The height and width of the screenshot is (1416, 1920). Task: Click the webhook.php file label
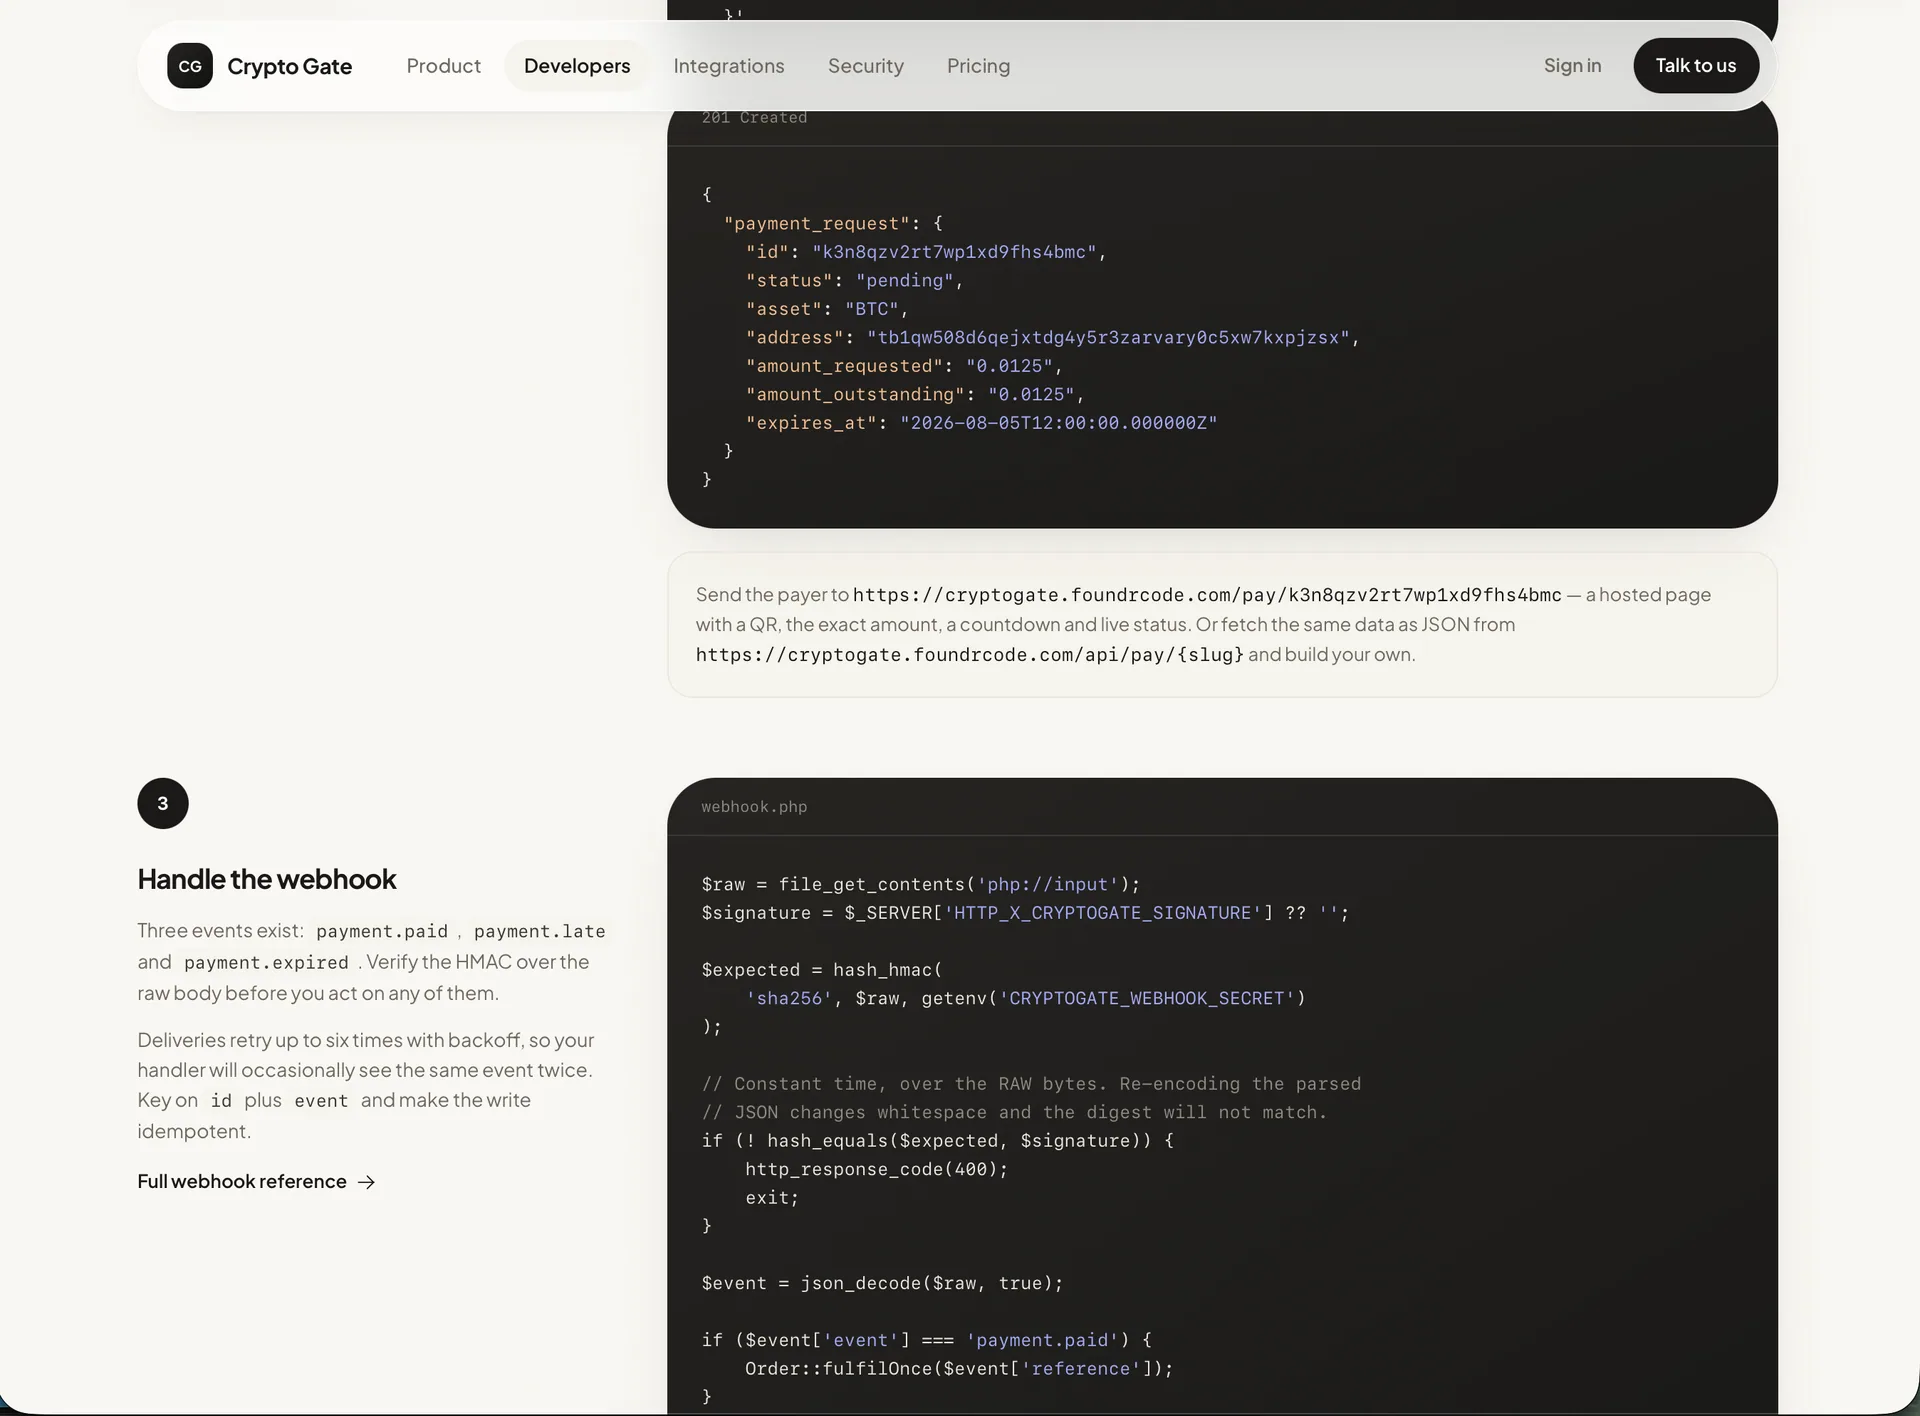point(754,807)
